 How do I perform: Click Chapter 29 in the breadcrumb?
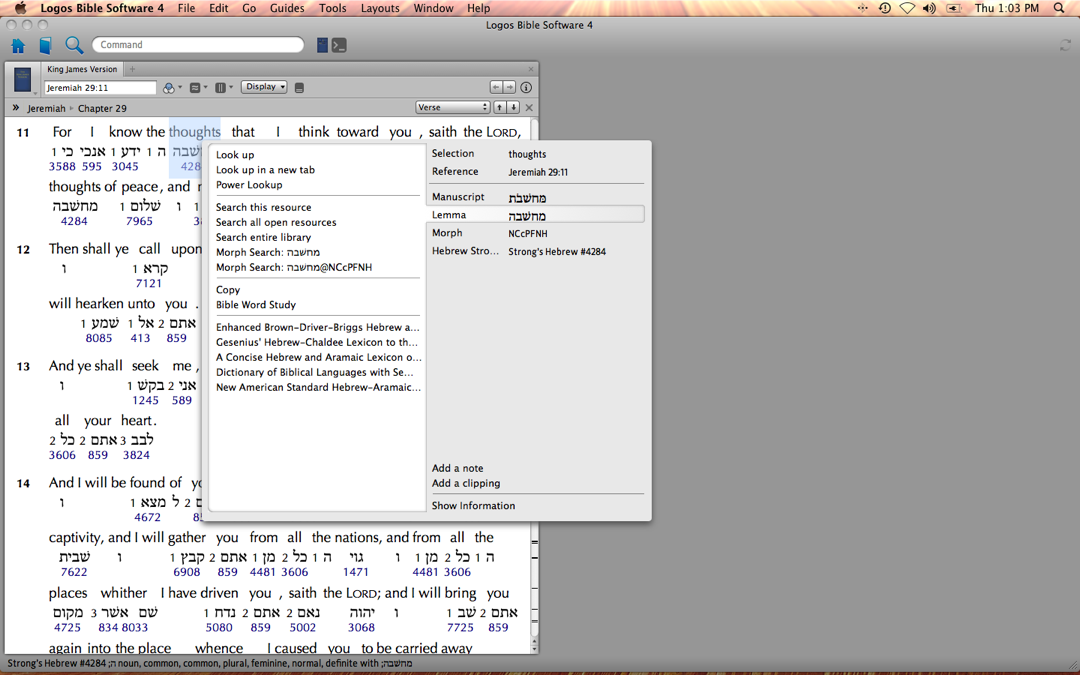tap(102, 108)
